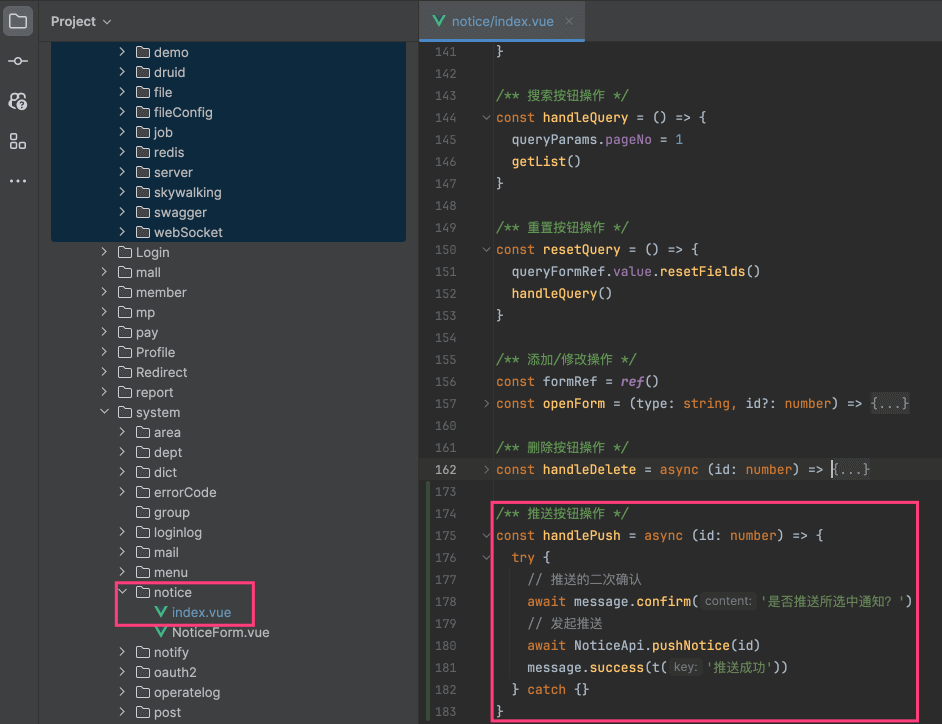
Task: Open the Commit tool window icon
Action: click(x=18, y=61)
